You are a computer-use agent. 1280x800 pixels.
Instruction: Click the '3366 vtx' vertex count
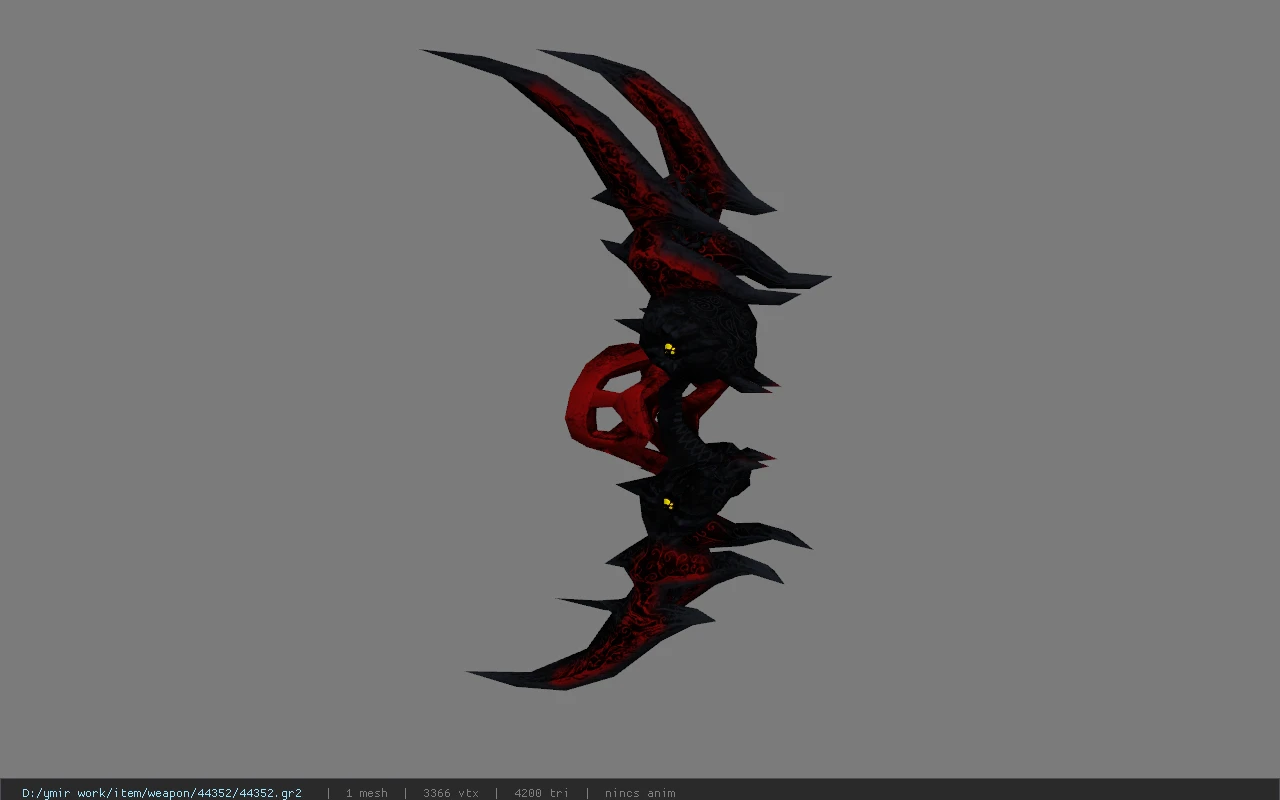point(451,793)
